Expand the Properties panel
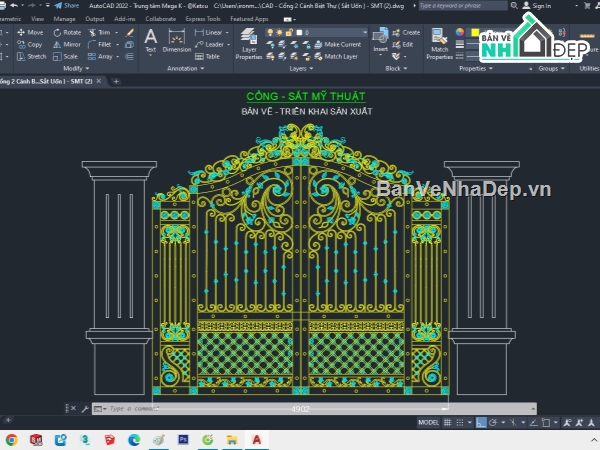 [476, 68]
